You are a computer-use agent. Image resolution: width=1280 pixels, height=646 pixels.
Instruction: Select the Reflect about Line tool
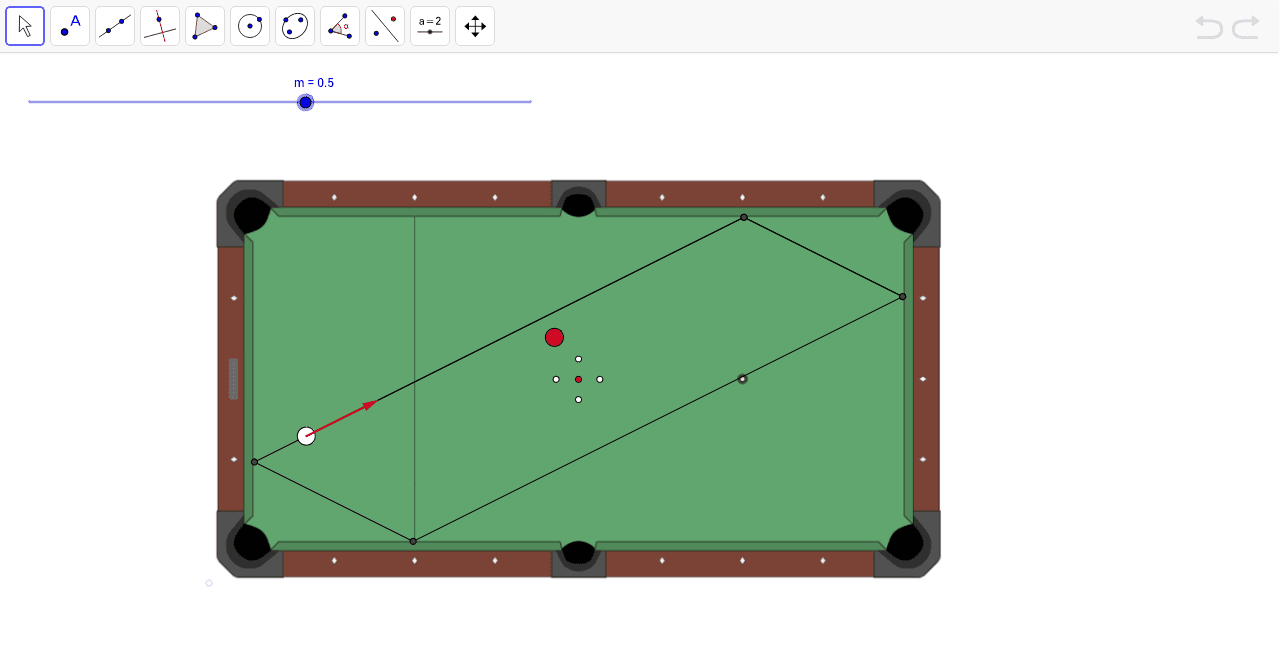385,25
